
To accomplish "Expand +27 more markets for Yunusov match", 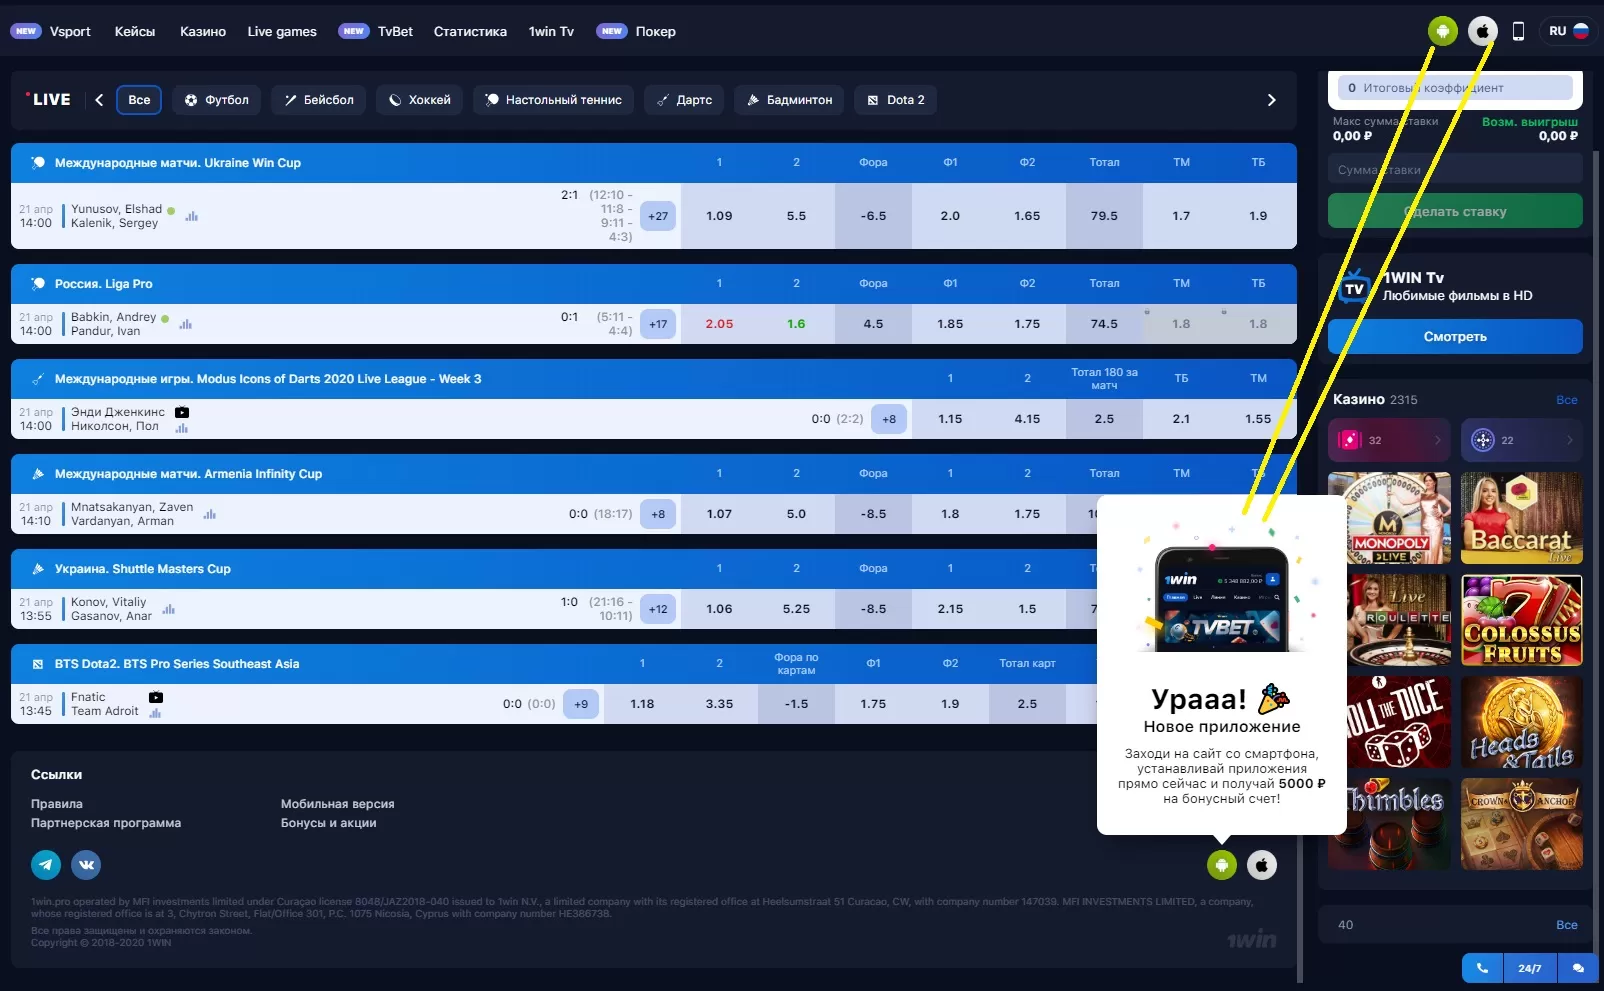I will click(x=658, y=216).
